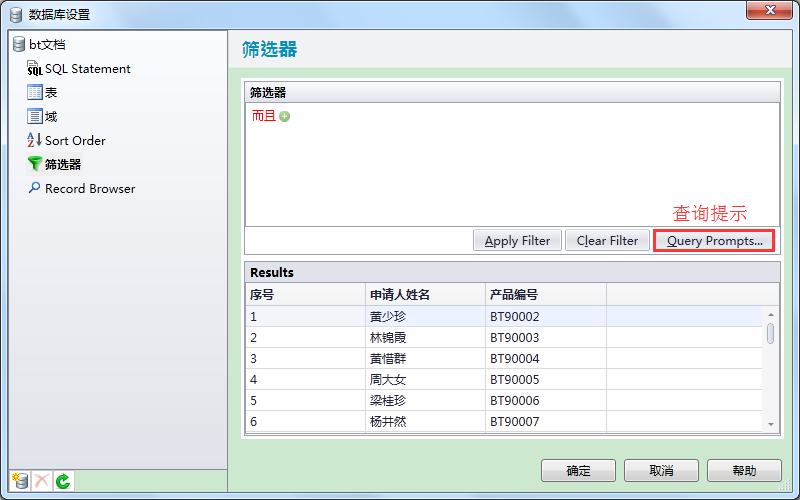Add a filter condition with green plus icon

pos(285,116)
